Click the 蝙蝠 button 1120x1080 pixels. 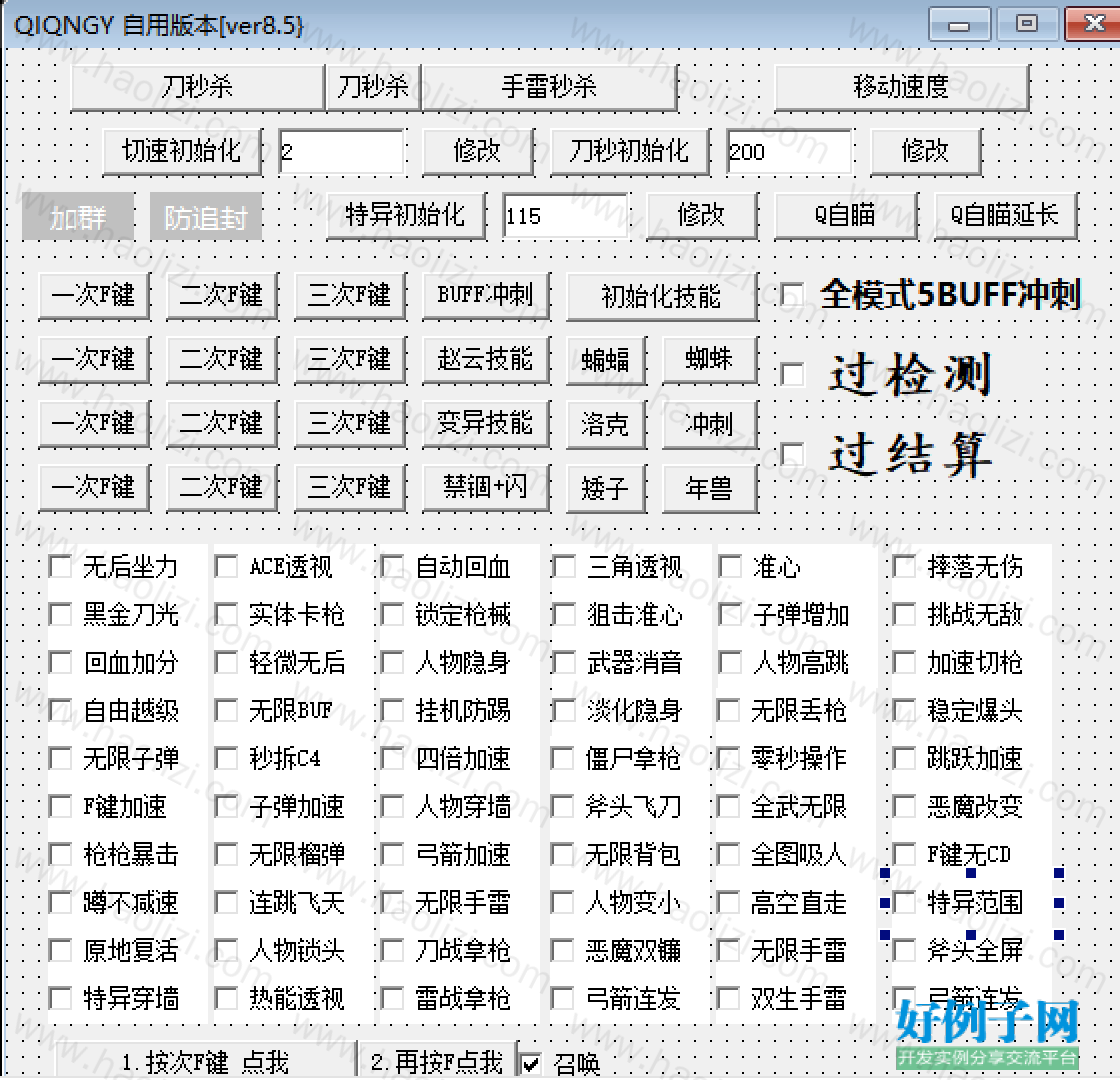[606, 359]
